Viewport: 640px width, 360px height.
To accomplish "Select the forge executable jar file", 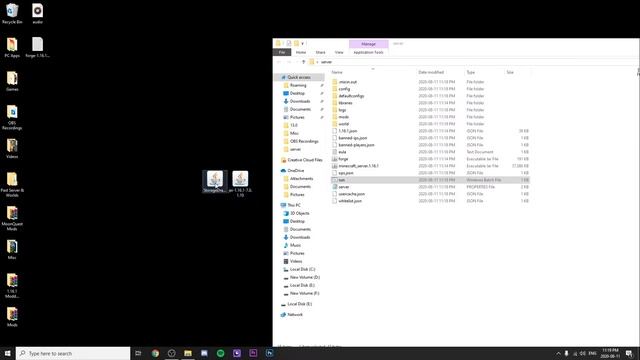I will click(x=343, y=159).
